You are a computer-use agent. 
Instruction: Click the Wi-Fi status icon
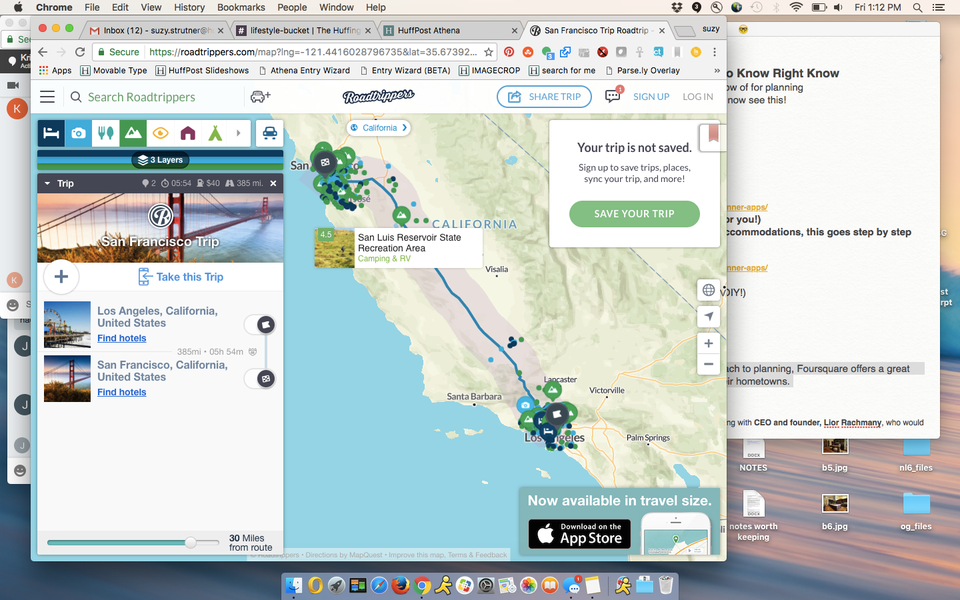796,7
